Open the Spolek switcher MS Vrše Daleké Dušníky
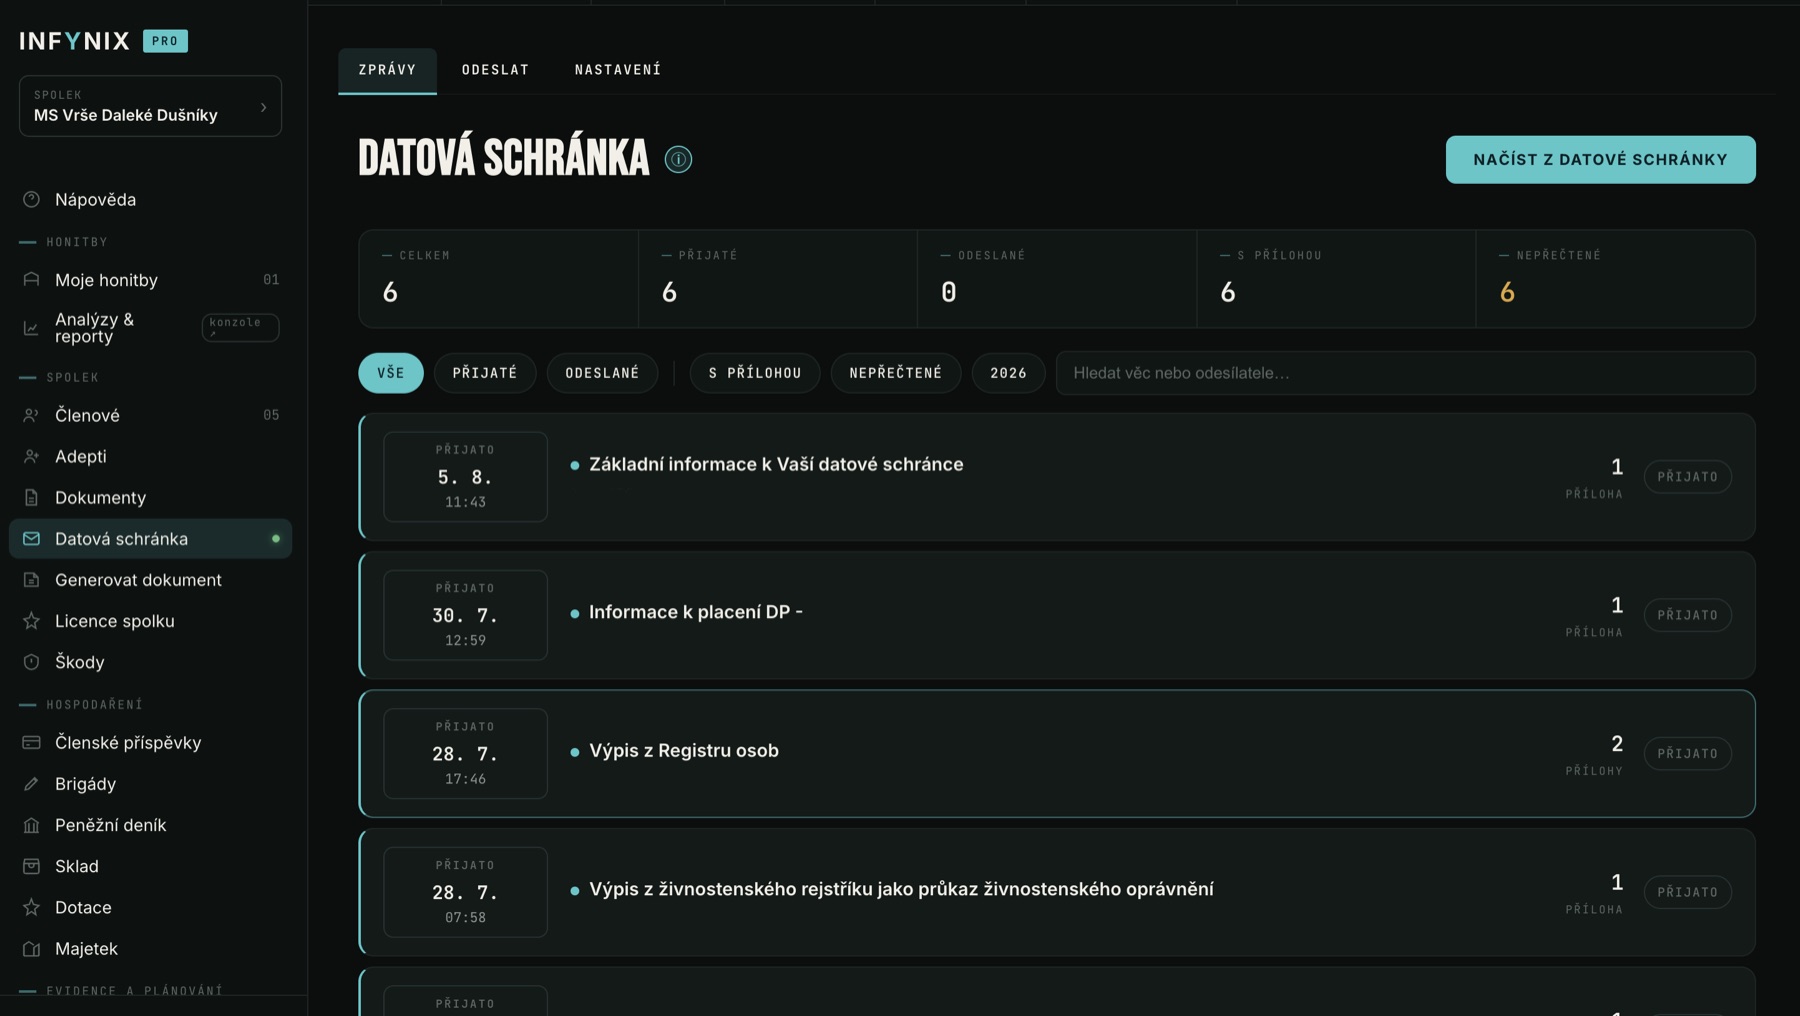 click(150, 106)
